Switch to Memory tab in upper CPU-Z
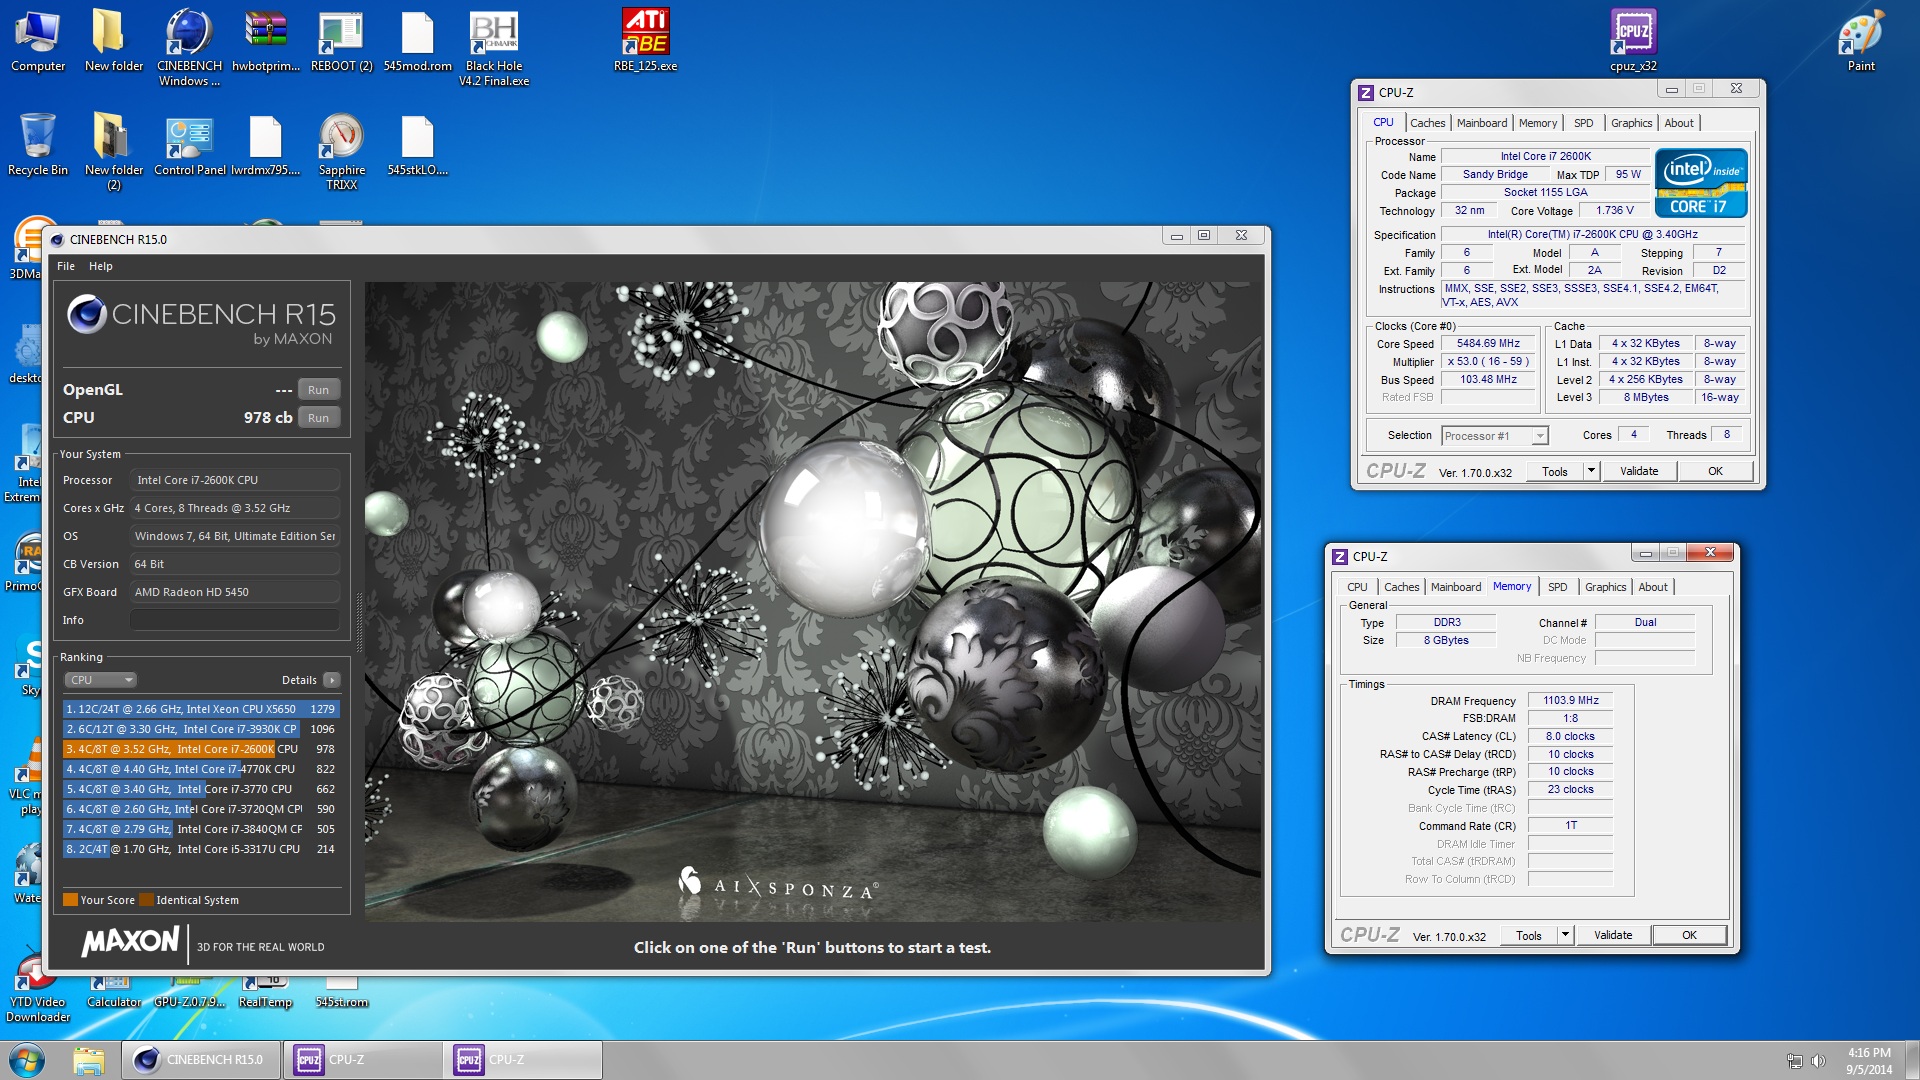Image resolution: width=1920 pixels, height=1080 pixels. click(1537, 123)
